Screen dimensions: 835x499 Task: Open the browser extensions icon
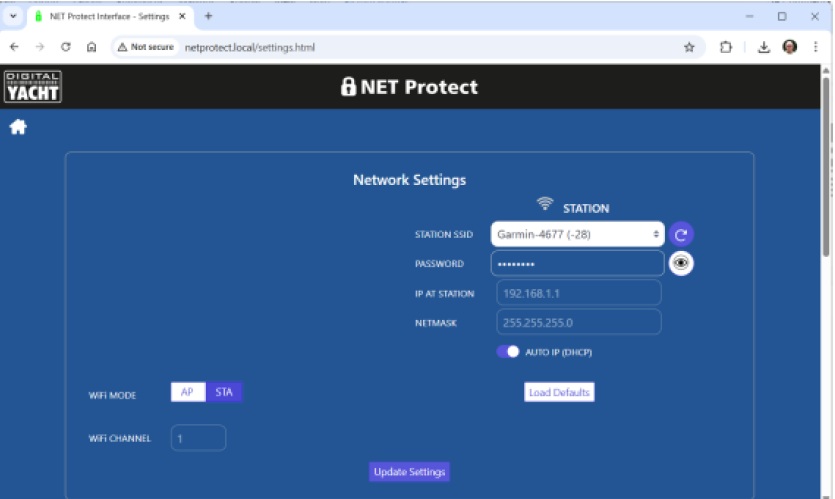[x=726, y=47]
